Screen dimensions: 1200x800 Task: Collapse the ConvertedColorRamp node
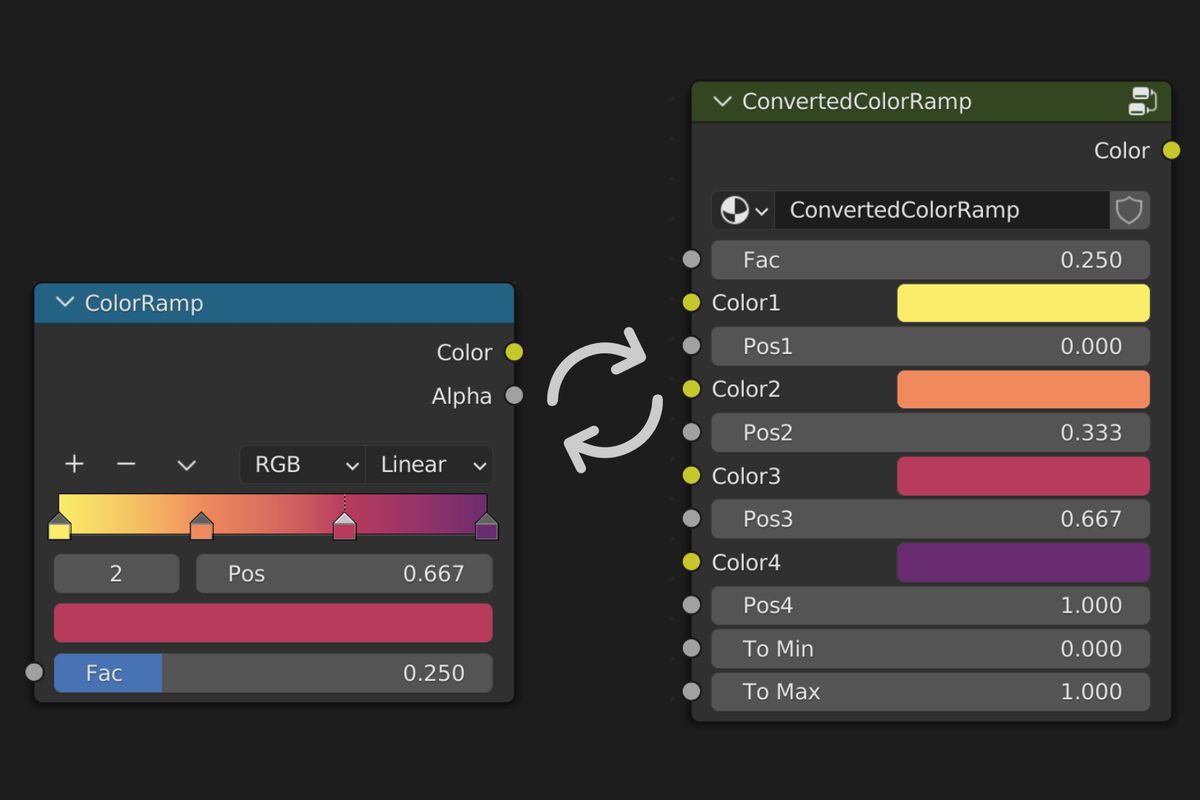pos(723,101)
